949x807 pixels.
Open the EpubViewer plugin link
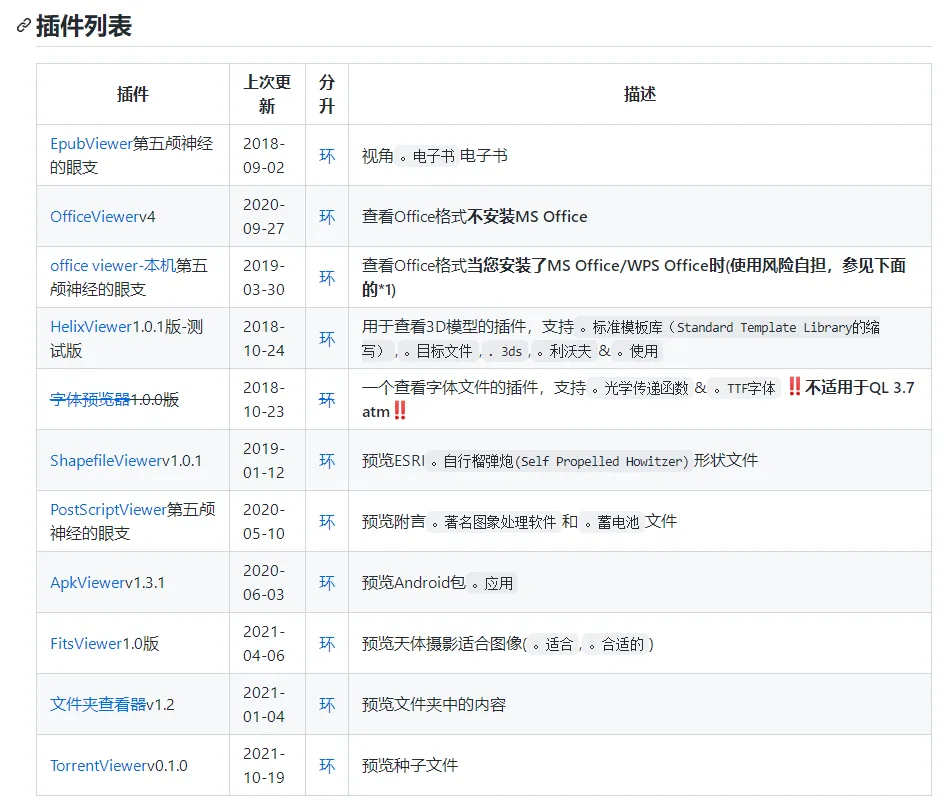91,143
